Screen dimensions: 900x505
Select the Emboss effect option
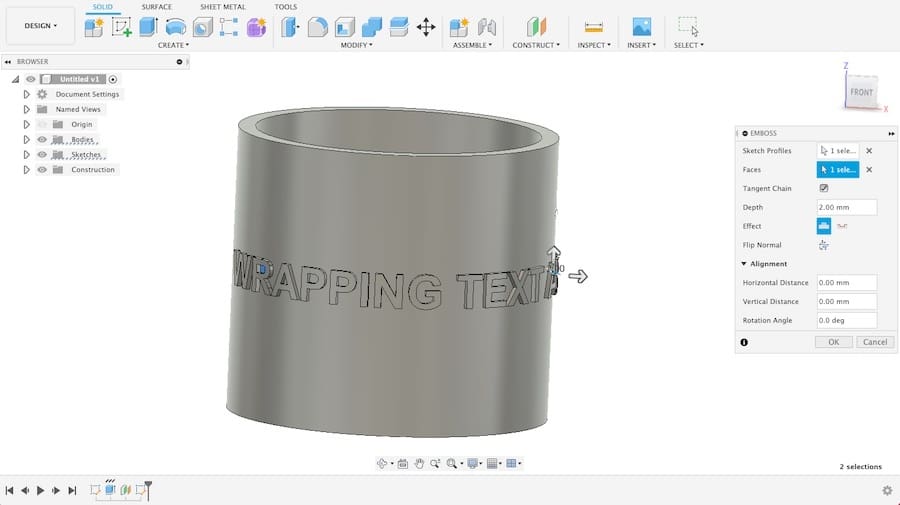pos(824,226)
